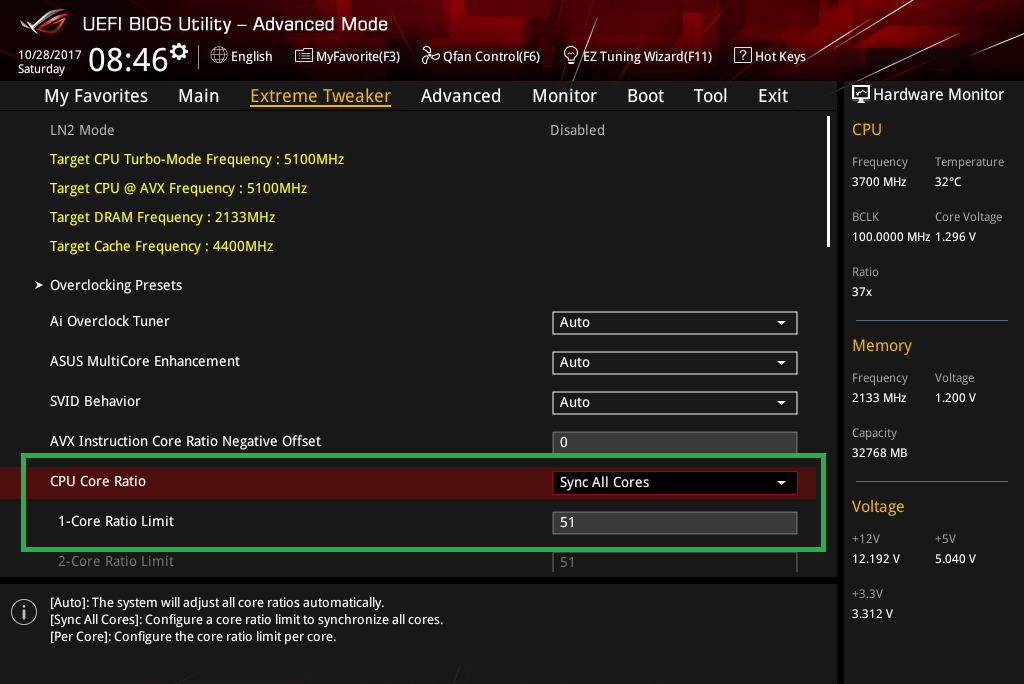Click the CPU frequency value 3700 MHz
1024x684 pixels.
pyautogui.click(x=879, y=182)
